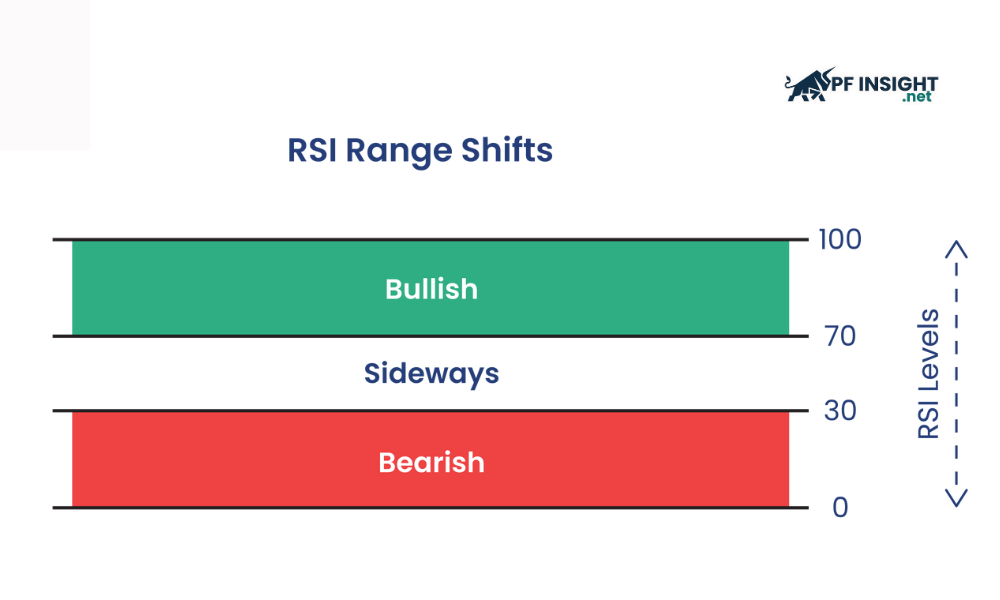Click the upward arrowhead beside RSI Levels

point(957,248)
